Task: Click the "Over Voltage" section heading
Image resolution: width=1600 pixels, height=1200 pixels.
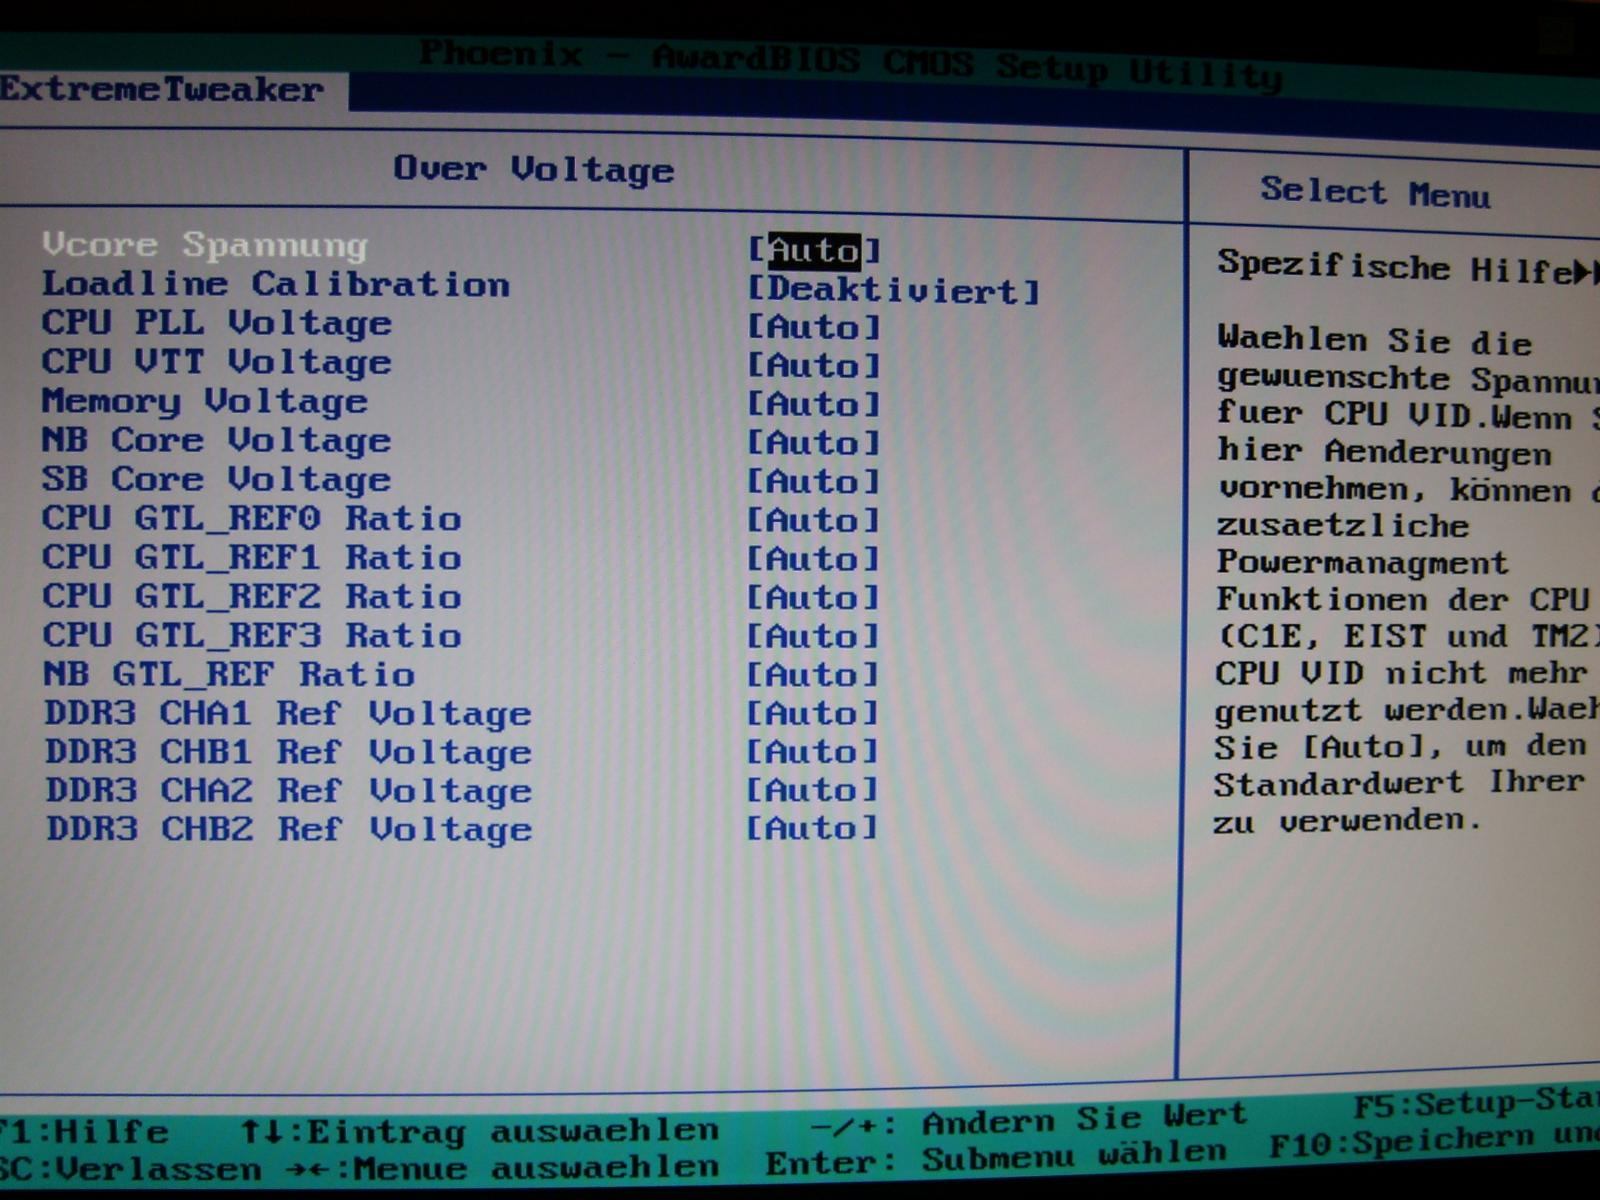Action: point(534,169)
